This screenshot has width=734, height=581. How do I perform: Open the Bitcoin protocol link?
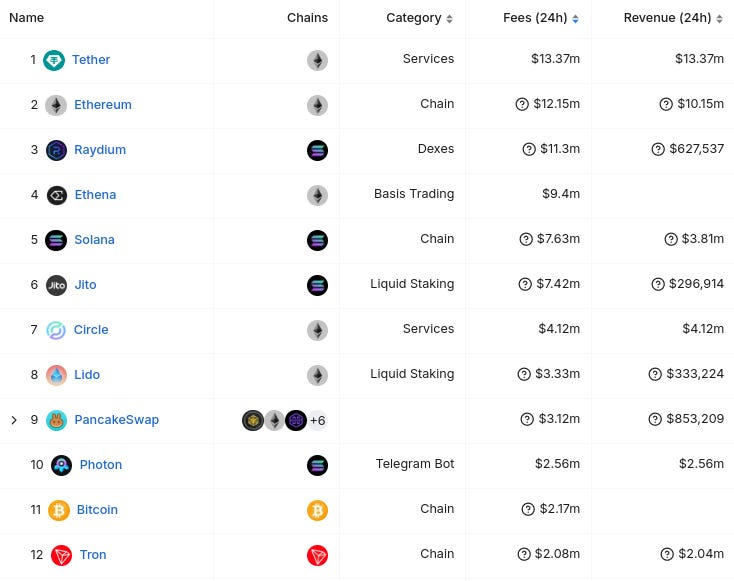point(97,509)
